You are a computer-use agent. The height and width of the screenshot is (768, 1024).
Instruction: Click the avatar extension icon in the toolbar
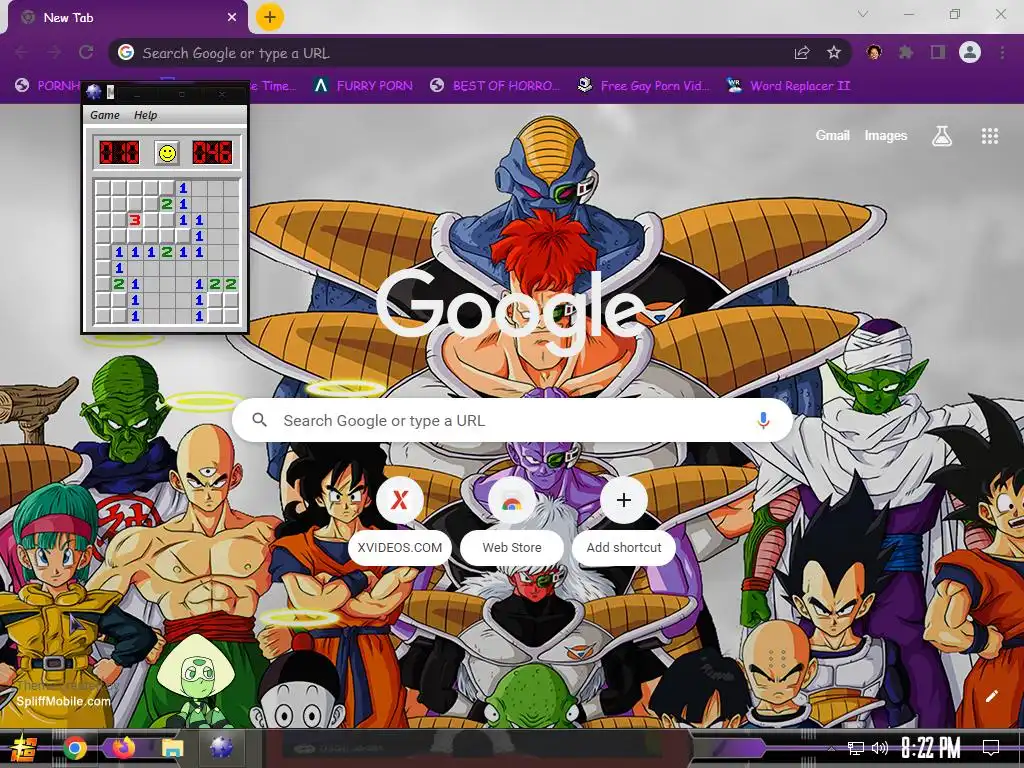874,52
